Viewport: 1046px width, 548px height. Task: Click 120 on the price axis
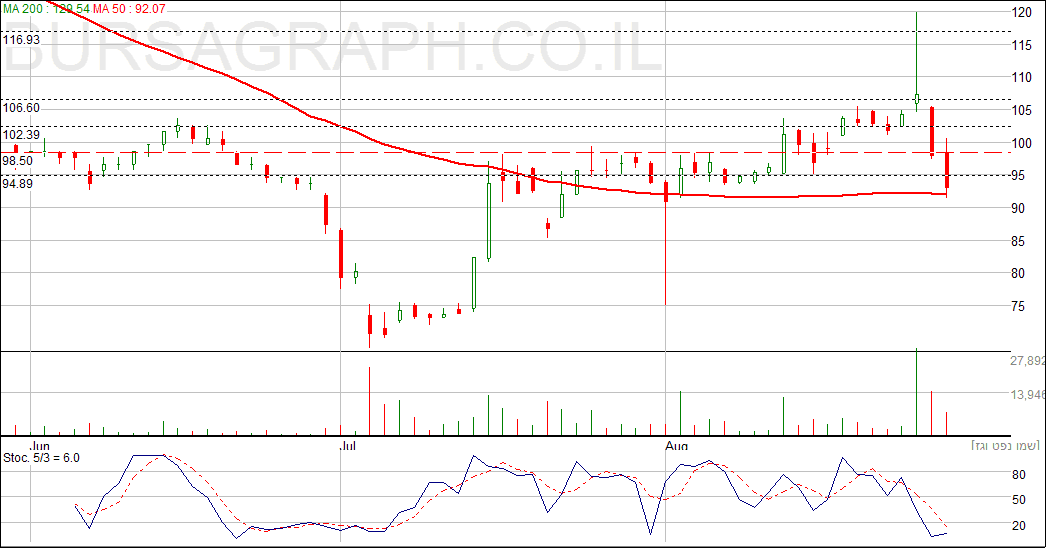(1022, 12)
